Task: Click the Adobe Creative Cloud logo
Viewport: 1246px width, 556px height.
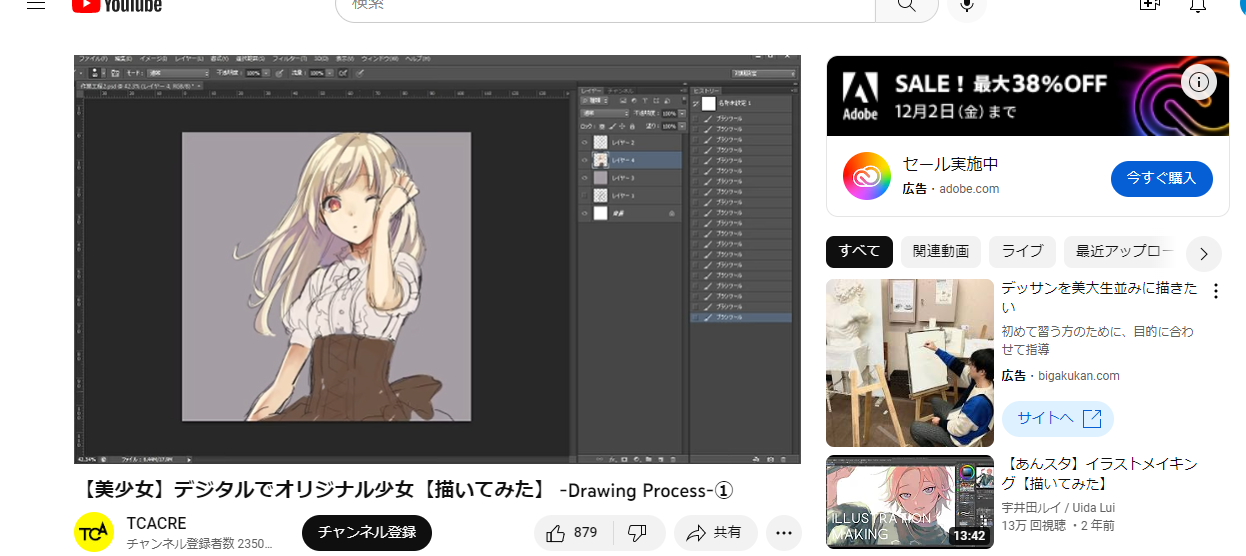Action: pyautogui.click(x=866, y=176)
